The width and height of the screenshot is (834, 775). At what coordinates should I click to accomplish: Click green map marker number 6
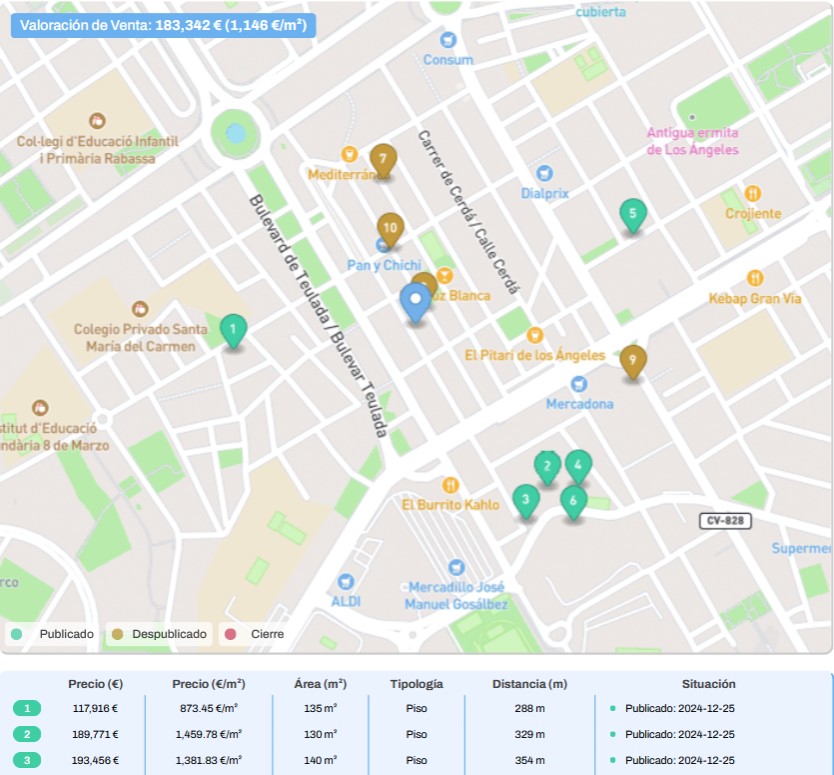tap(573, 500)
